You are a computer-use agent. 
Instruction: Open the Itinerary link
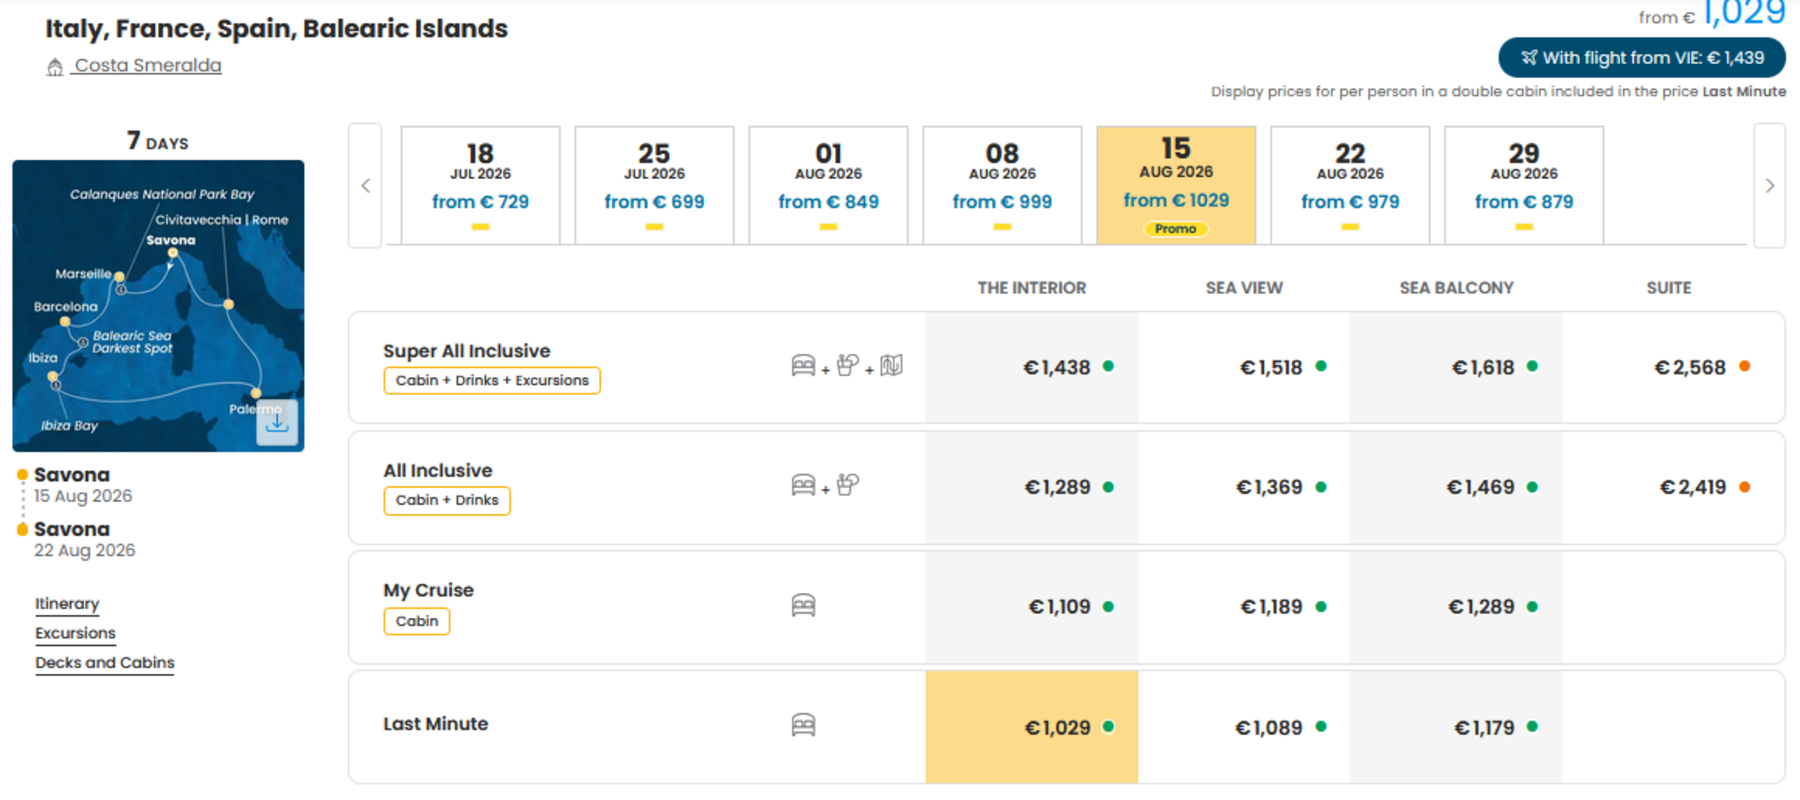67,604
